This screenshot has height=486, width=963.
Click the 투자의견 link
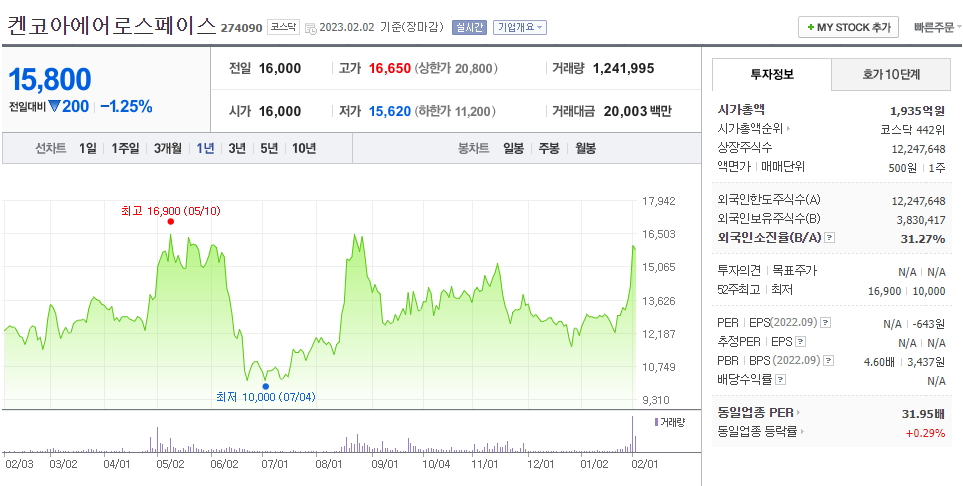click(739, 270)
